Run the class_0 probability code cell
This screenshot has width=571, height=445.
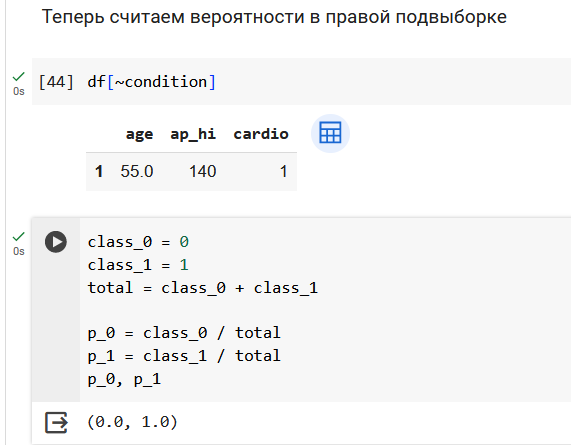pos(56,242)
